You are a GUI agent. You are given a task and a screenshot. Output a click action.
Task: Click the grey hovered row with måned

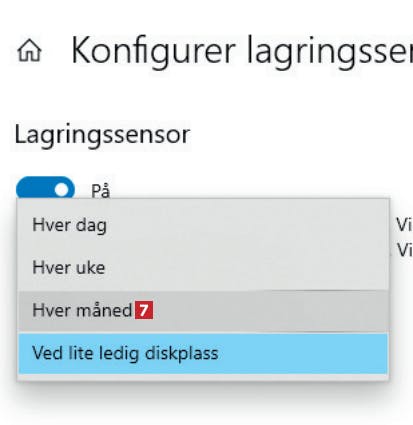[203, 311]
